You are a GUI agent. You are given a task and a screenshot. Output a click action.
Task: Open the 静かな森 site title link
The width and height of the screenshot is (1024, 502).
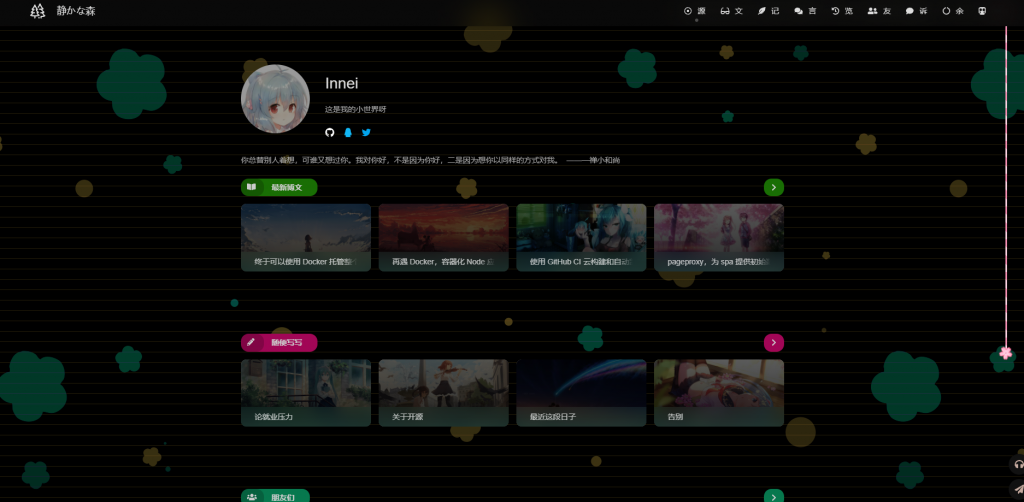tap(76, 11)
